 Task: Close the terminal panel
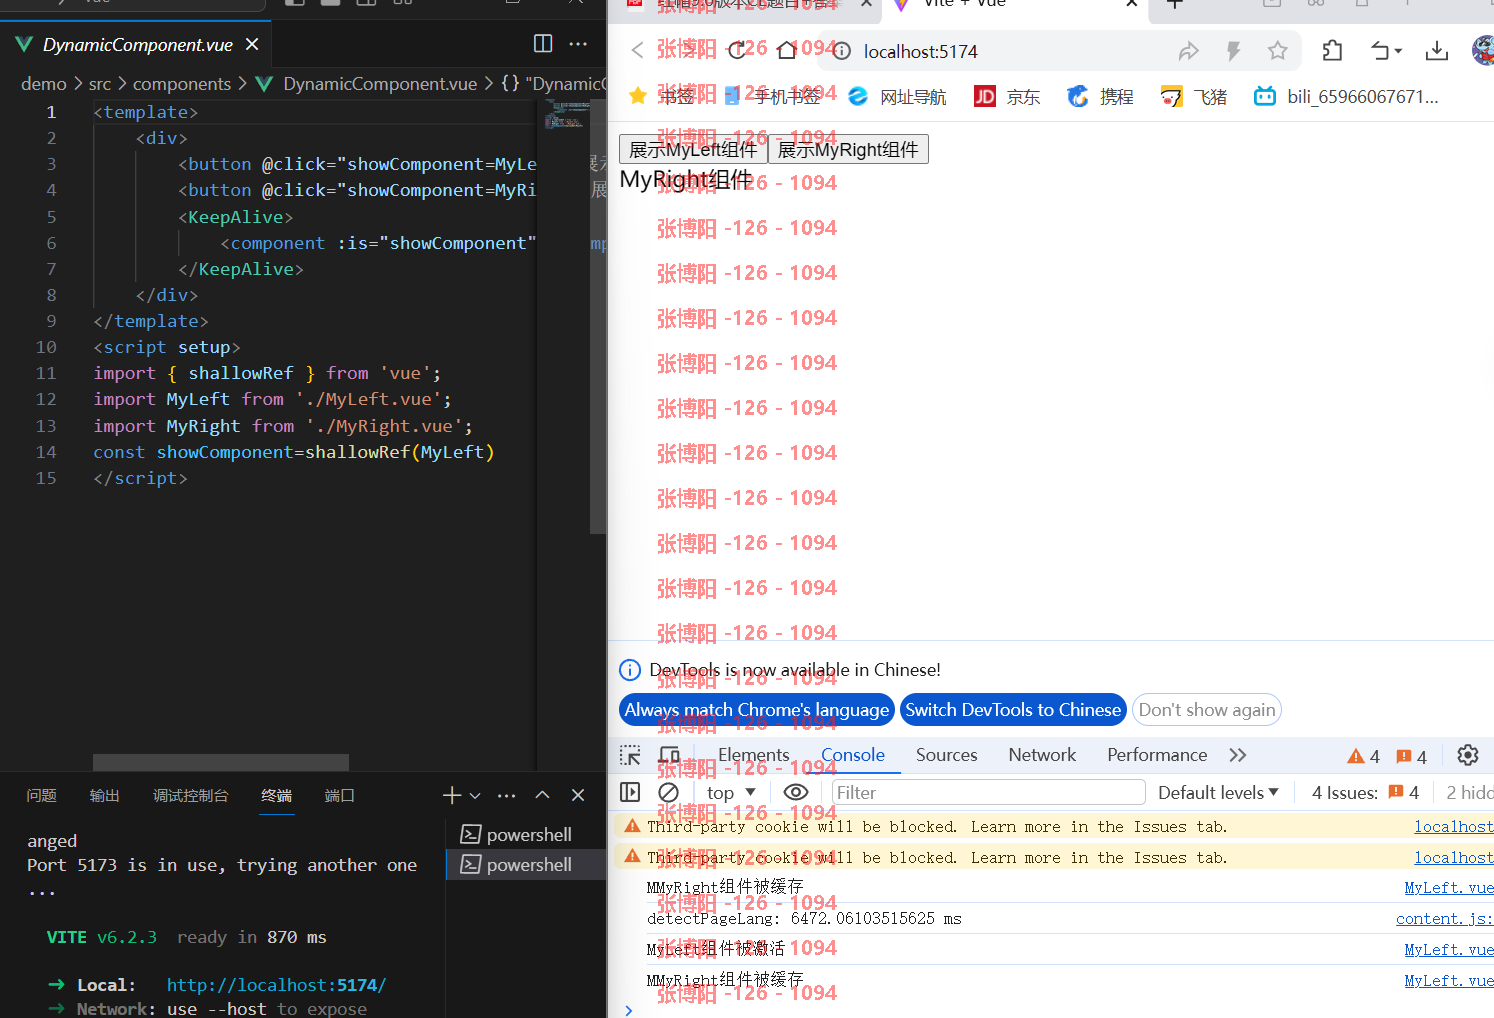pos(578,795)
